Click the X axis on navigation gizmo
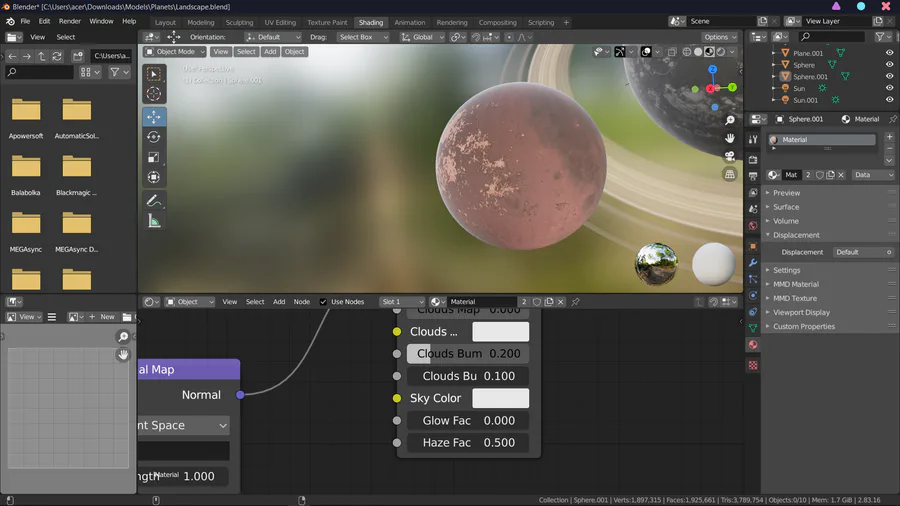Image resolution: width=900 pixels, height=506 pixels. tap(711, 88)
